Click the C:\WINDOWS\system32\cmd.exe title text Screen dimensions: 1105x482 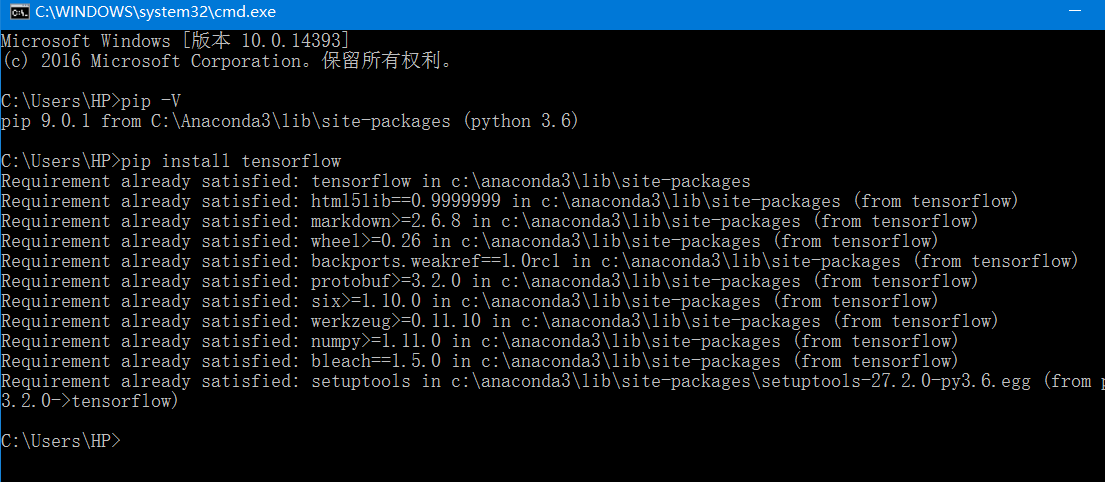click(155, 12)
